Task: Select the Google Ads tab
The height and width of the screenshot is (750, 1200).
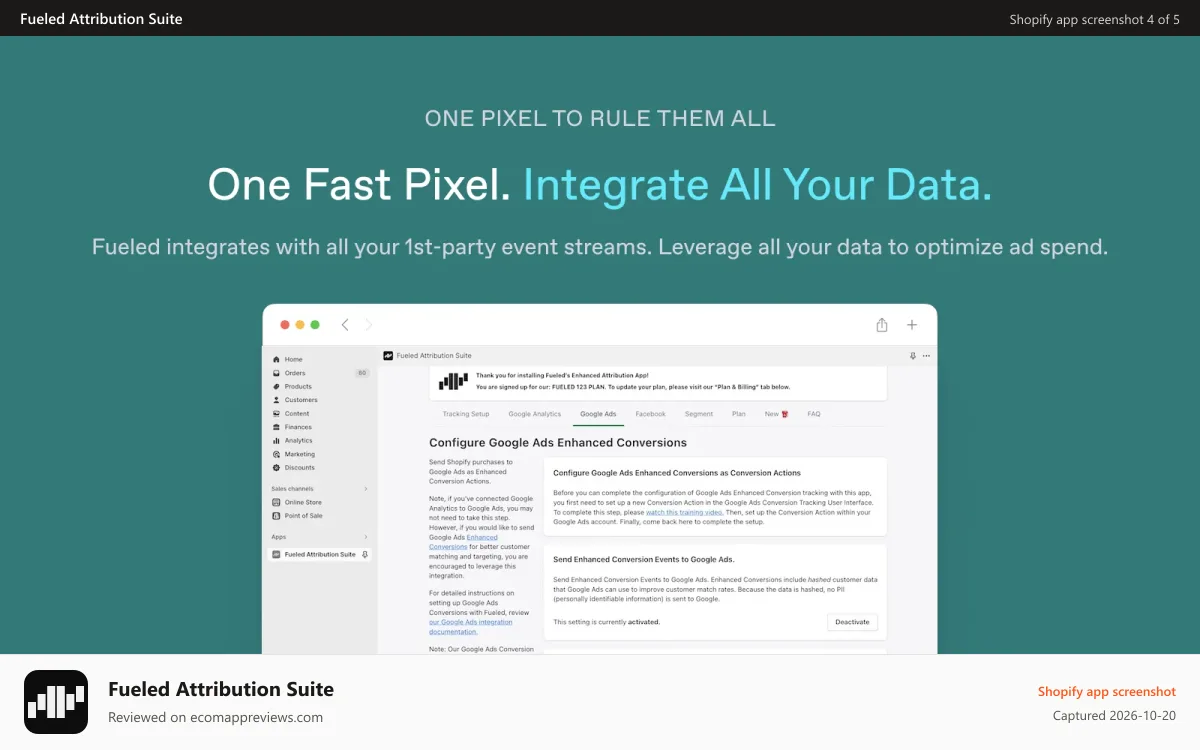Action: [x=598, y=414]
